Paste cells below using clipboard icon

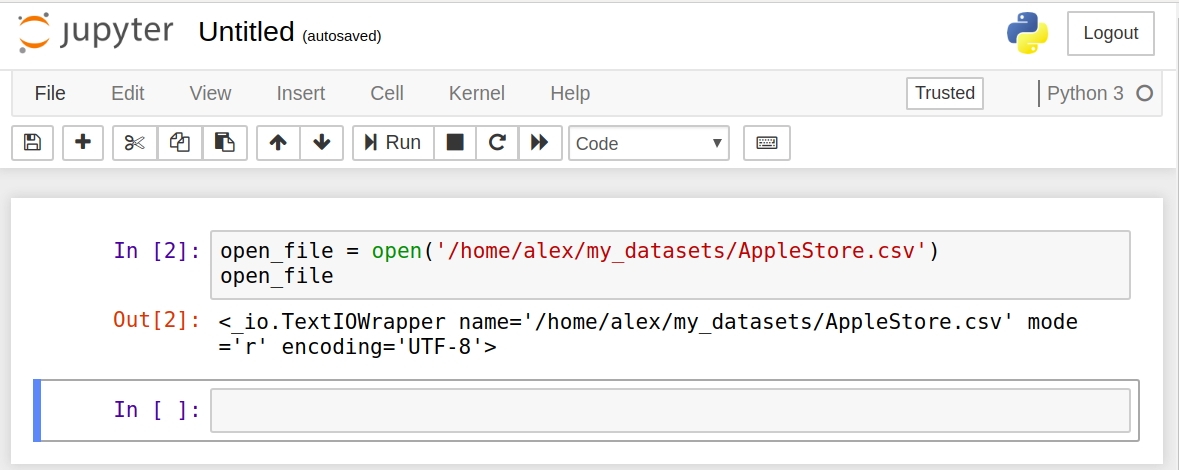225,143
